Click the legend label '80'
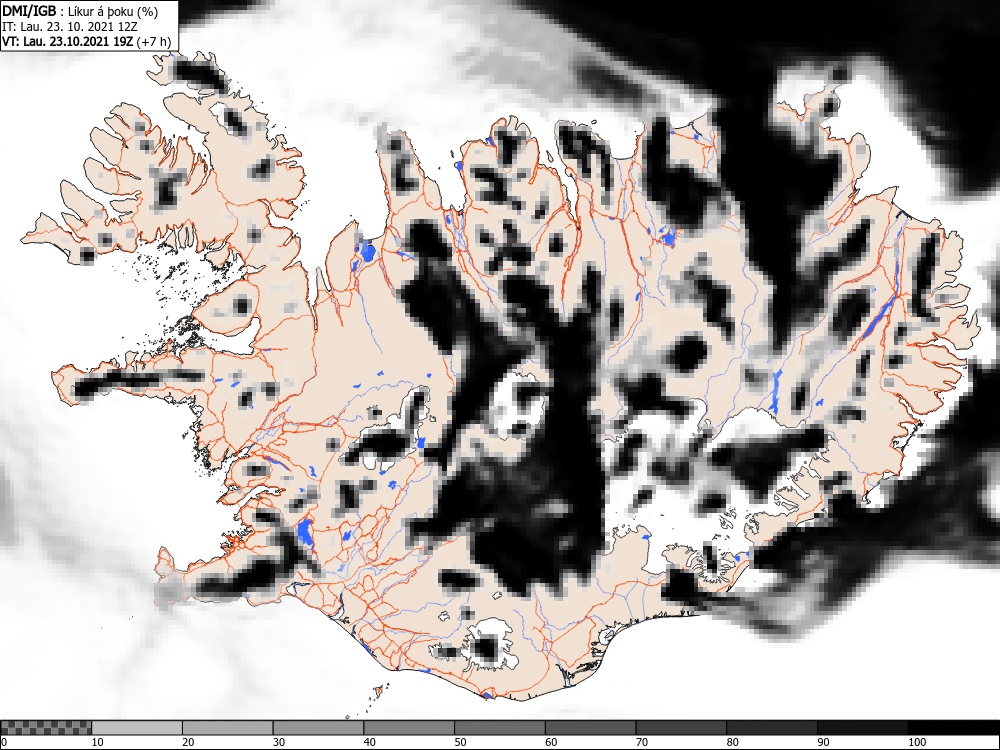 point(732,742)
